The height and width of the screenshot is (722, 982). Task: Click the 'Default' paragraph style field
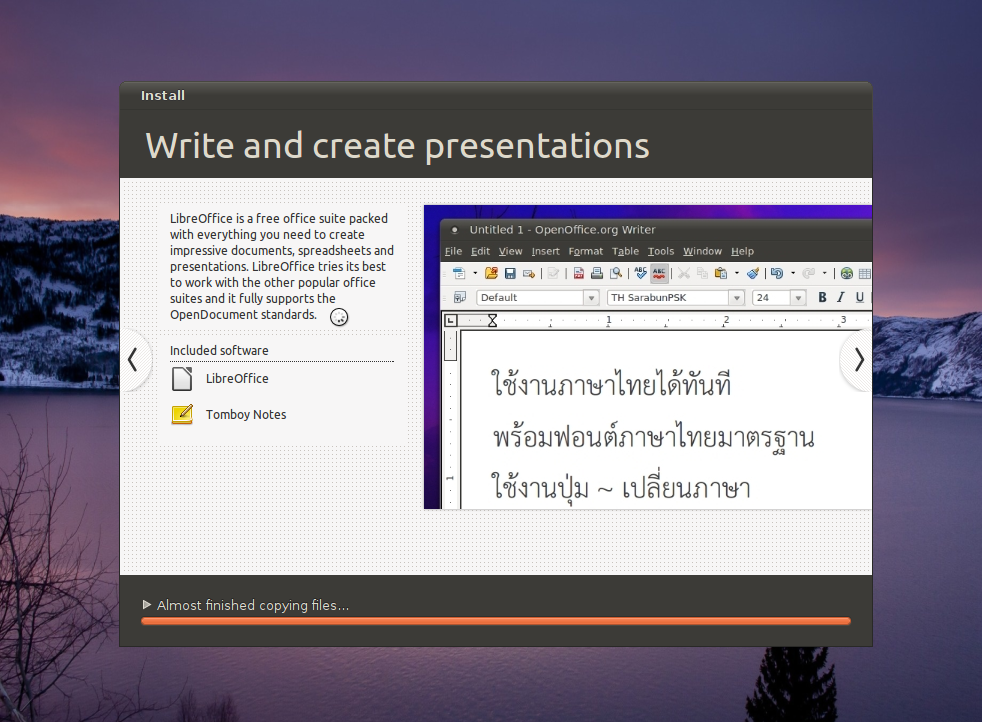(530, 297)
